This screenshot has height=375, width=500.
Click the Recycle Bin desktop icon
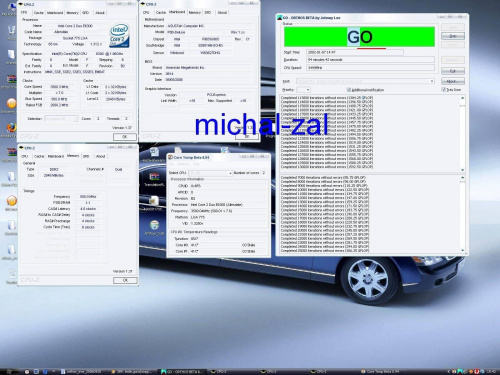click(11, 30)
